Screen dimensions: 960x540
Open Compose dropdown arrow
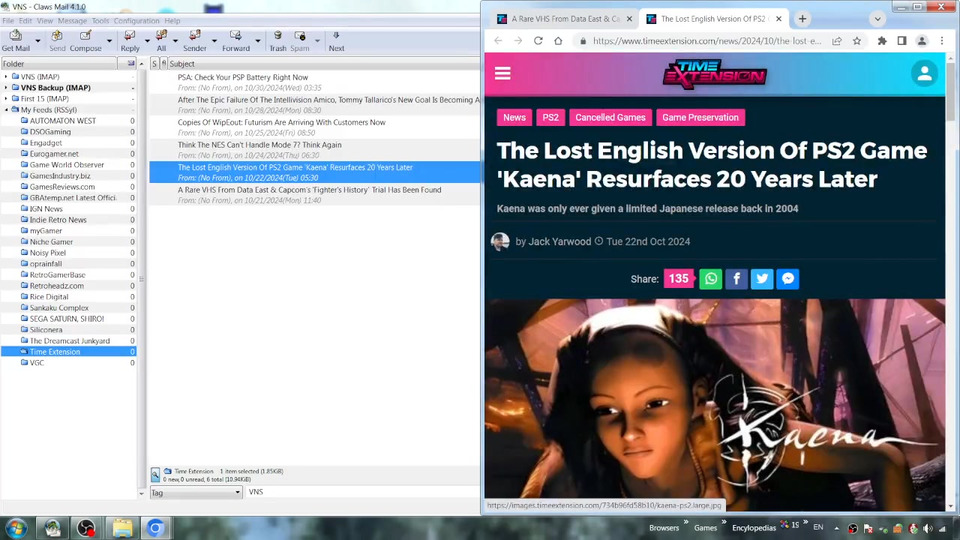pos(110,41)
